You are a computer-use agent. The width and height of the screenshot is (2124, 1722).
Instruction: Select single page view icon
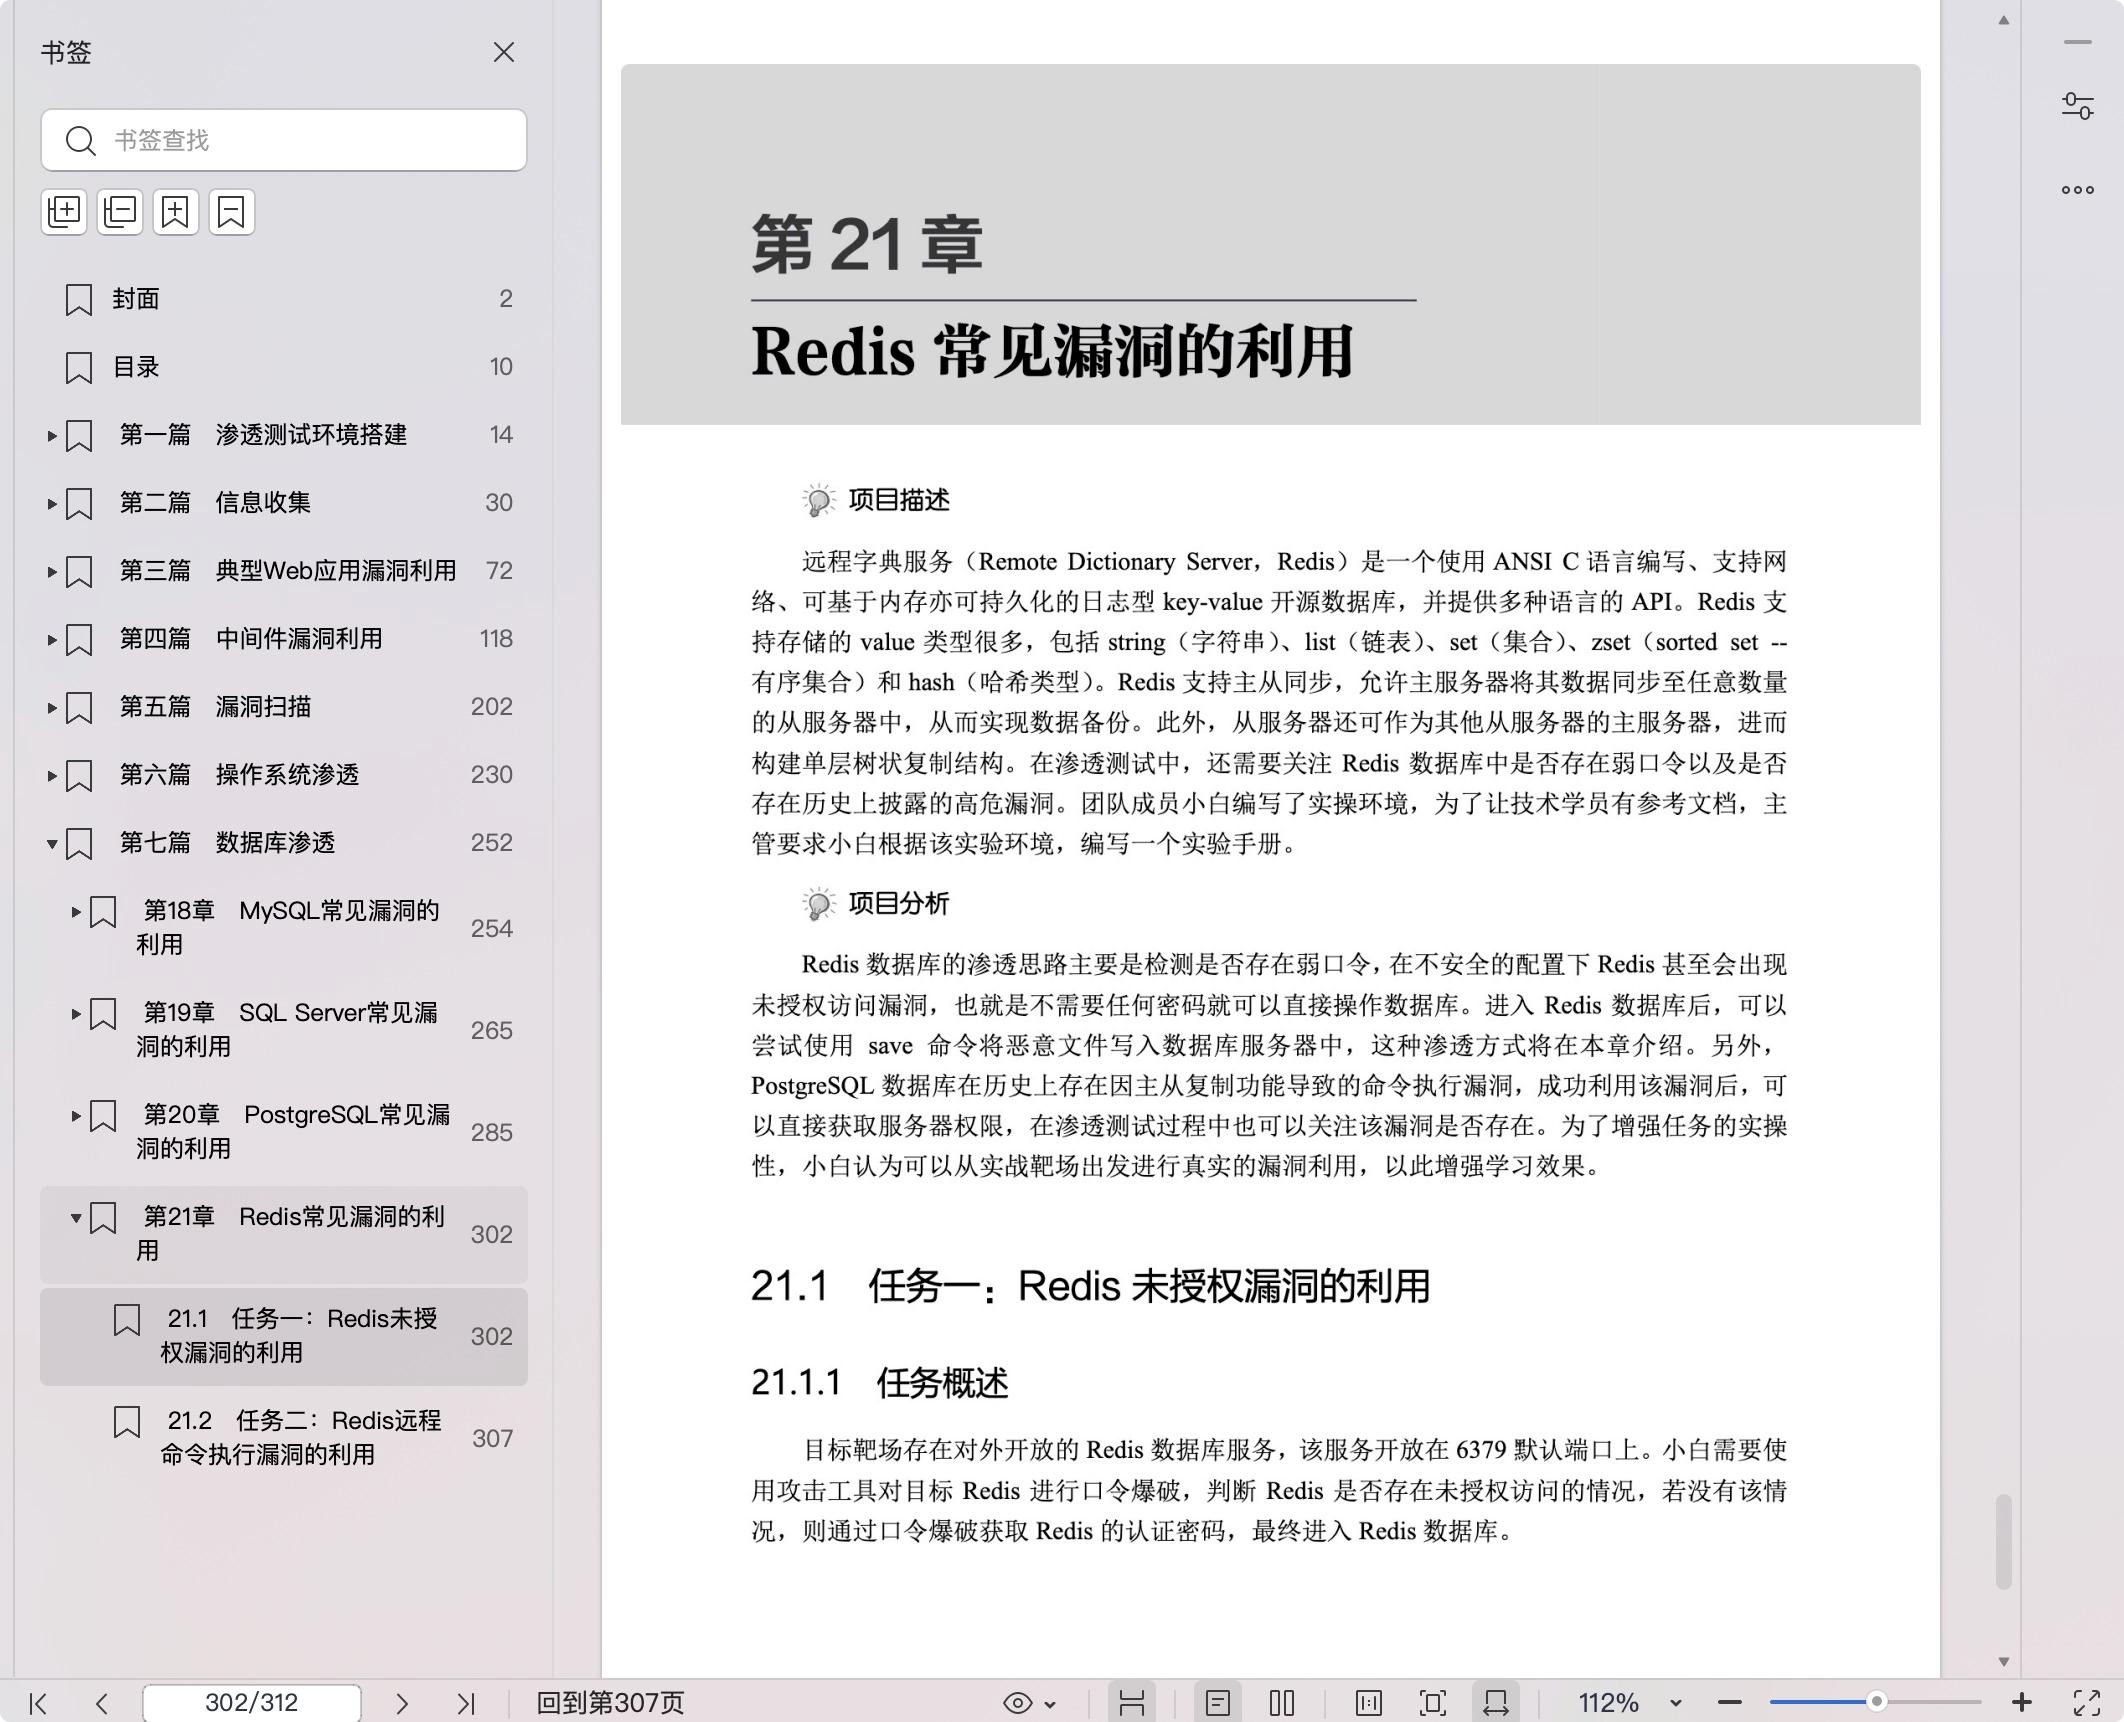click(1217, 1703)
